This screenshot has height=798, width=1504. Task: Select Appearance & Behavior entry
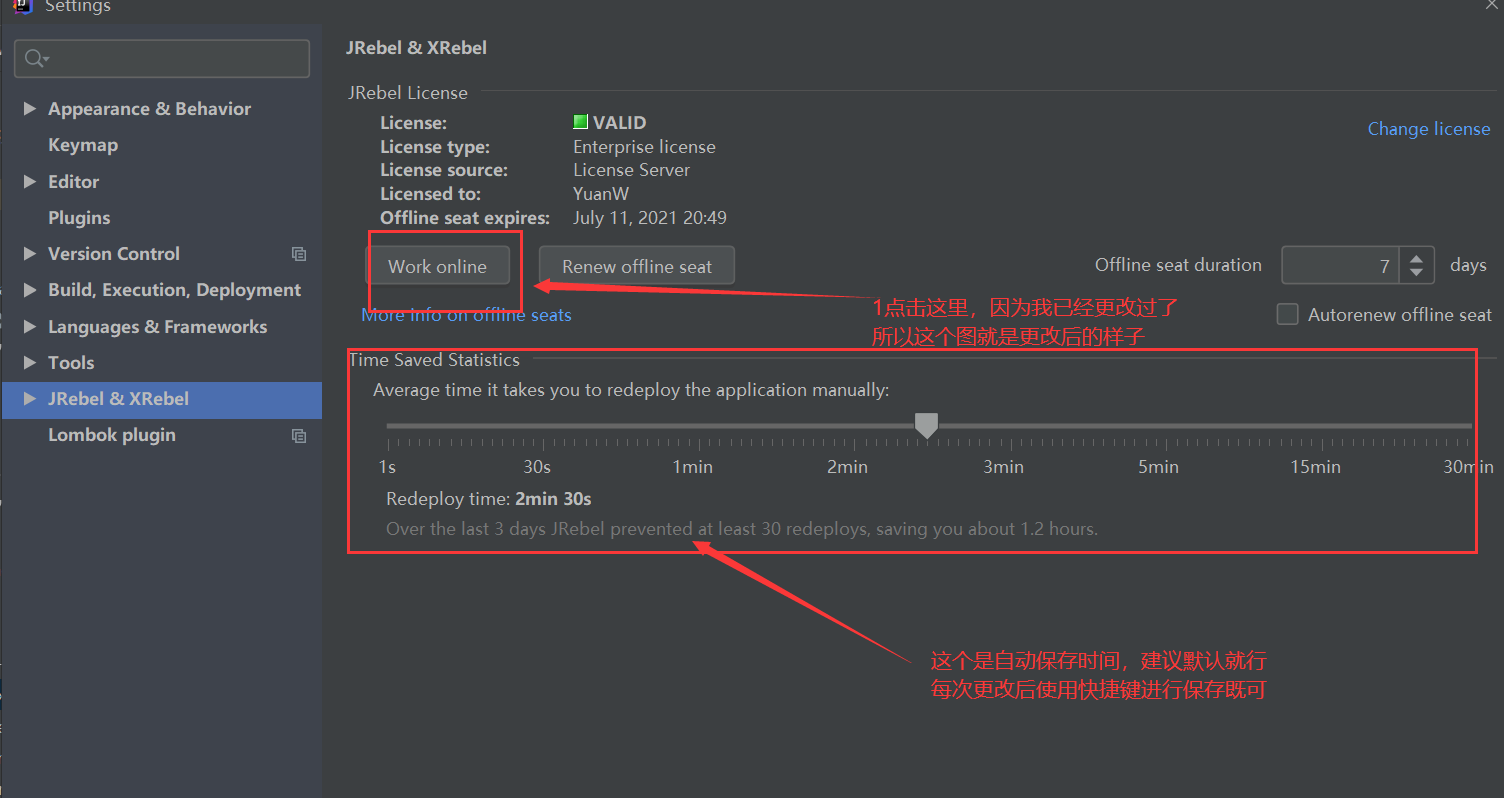tap(149, 109)
